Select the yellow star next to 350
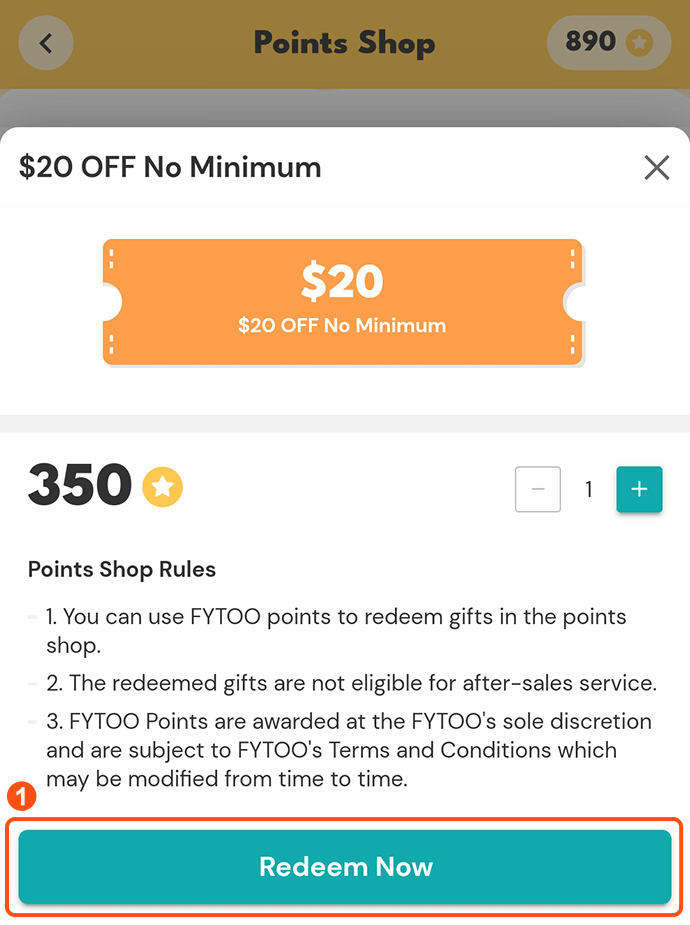The height and width of the screenshot is (925, 690). coord(162,487)
